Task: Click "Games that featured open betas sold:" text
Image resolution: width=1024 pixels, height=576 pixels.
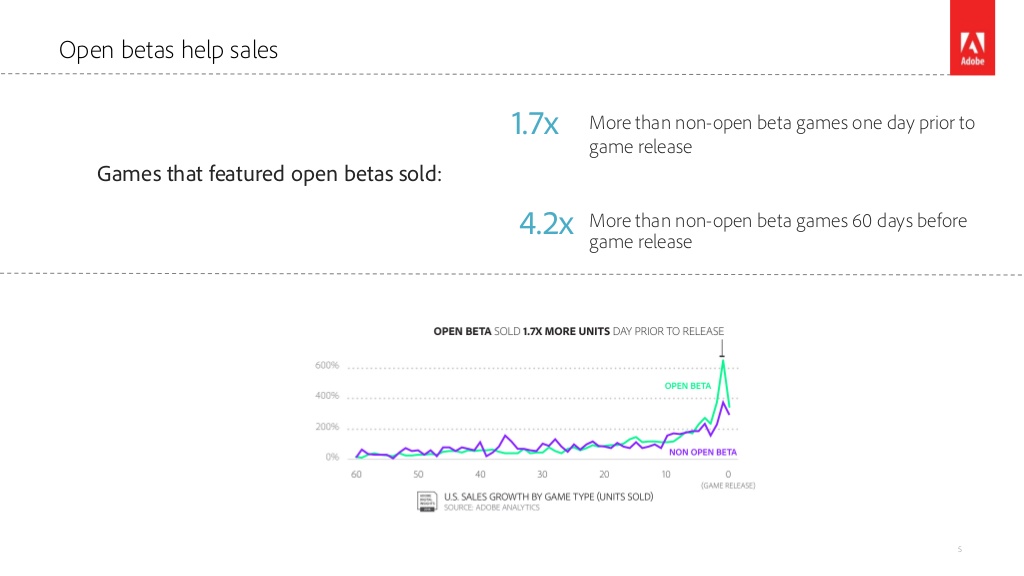Action: pyautogui.click(x=269, y=174)
